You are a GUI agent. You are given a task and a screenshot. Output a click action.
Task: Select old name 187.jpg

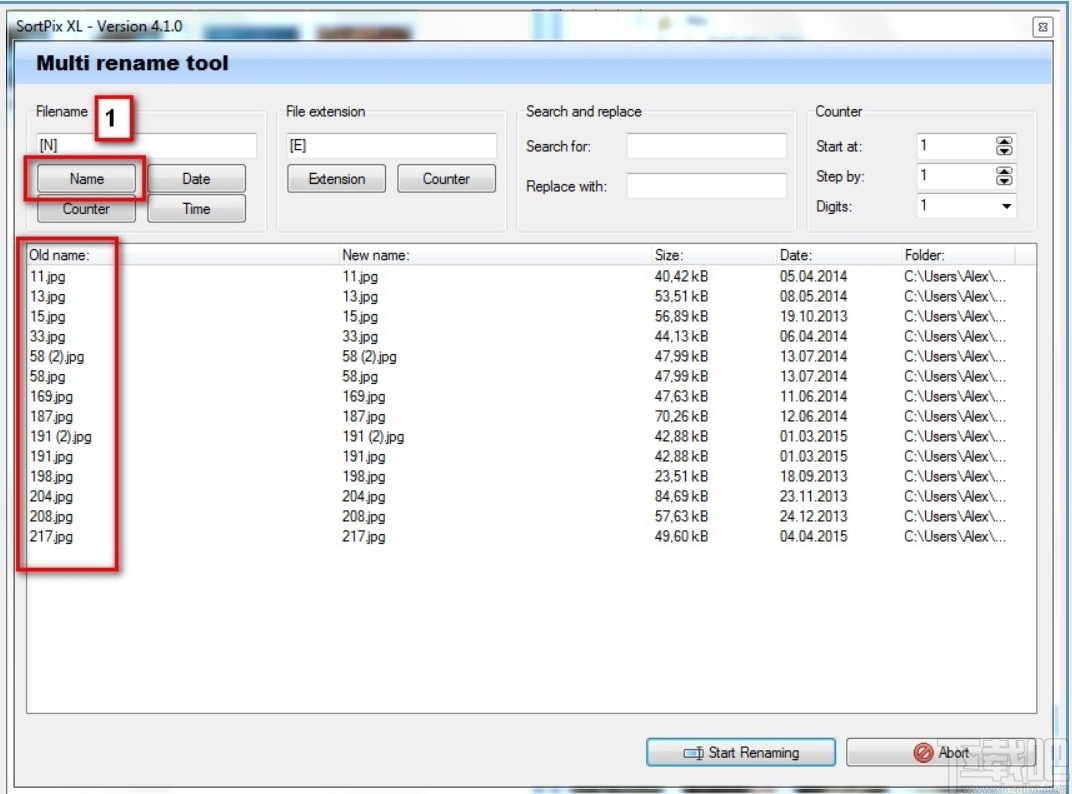[x=51, y=416]
